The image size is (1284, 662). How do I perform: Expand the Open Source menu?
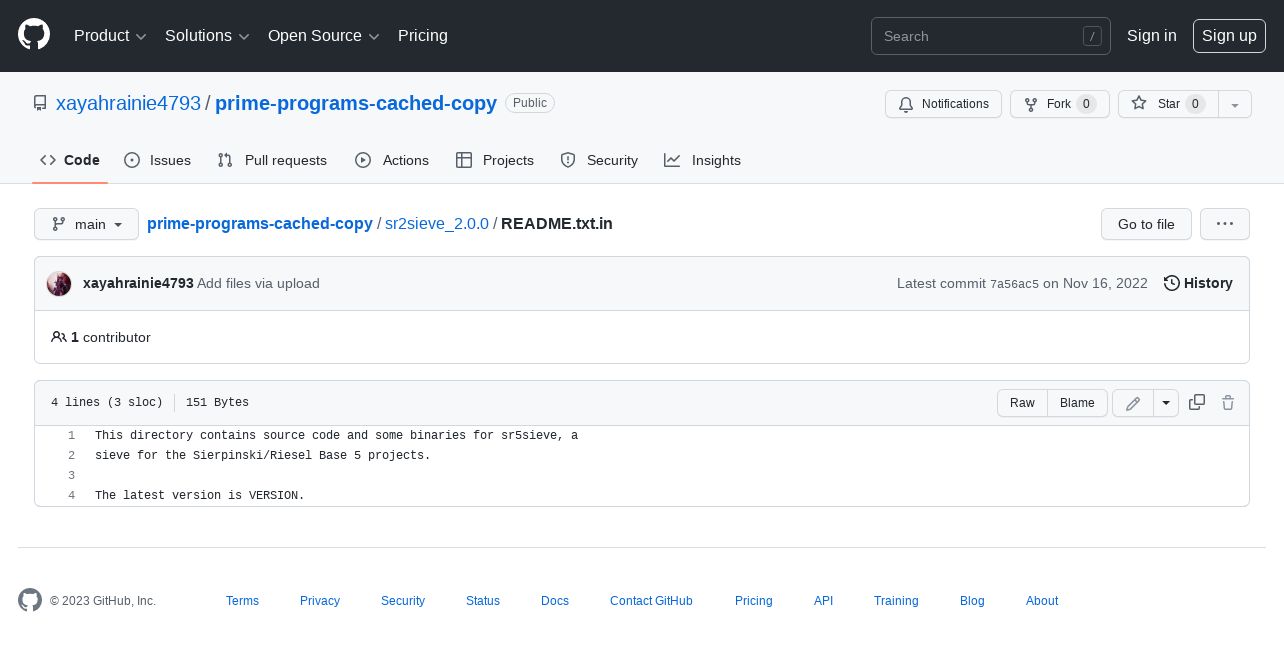pyautogui.click(x=324, y=36)
